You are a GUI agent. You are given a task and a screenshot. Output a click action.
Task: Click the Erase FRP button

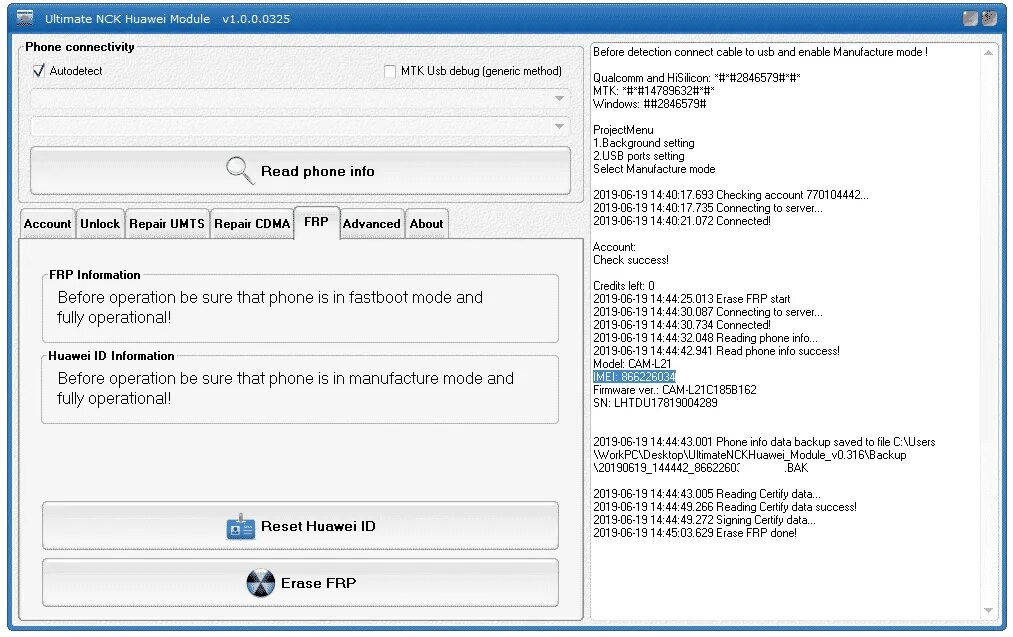[x=300, y=583]
